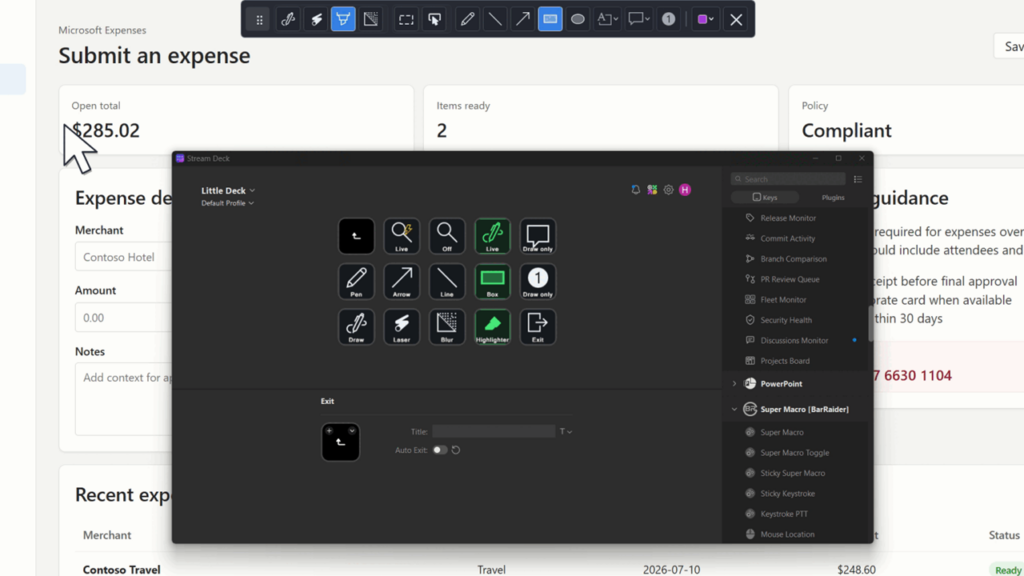Open Stream Deck settings gear
The image size is (1024, 576).
pos(668,189)
